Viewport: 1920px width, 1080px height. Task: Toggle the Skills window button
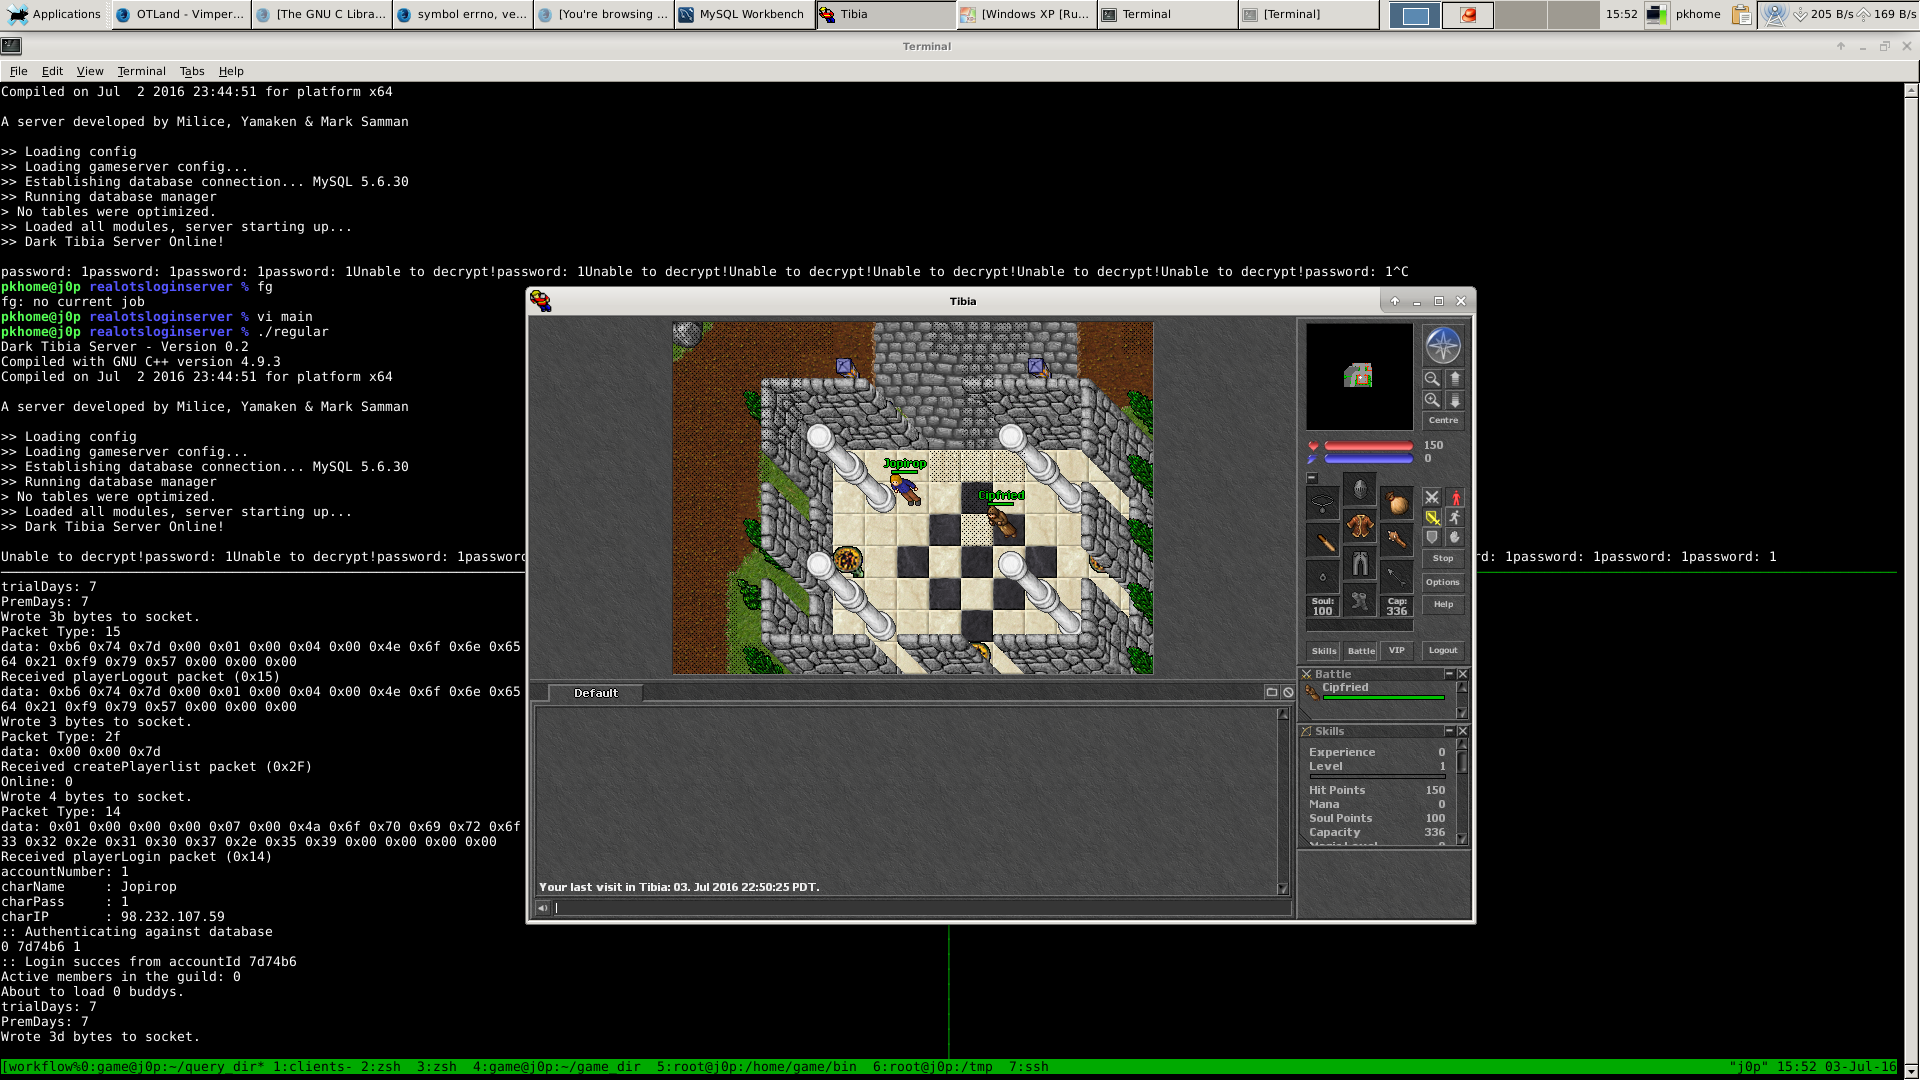1323,650
